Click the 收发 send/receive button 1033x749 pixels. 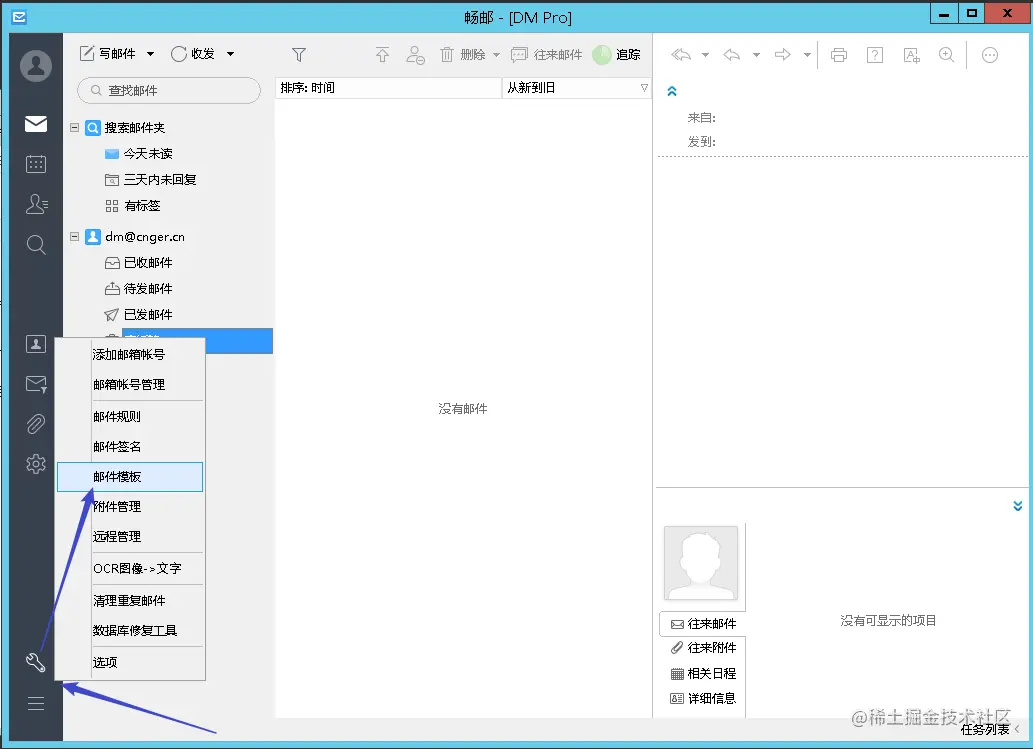193,54
